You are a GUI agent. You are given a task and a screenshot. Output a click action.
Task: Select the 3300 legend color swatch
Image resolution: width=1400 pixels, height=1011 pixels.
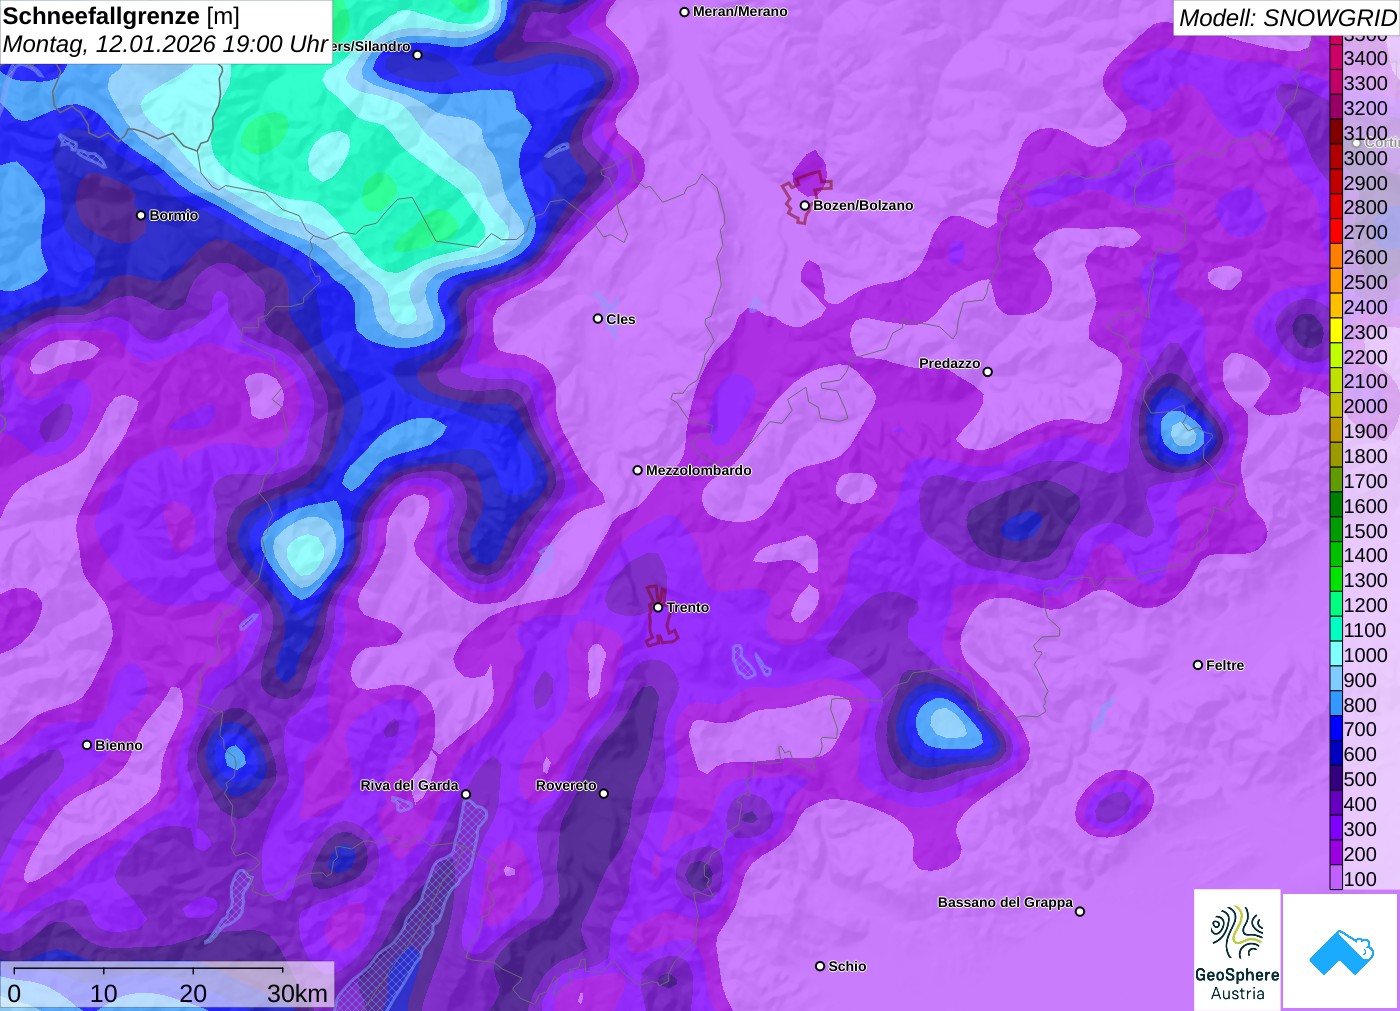click(1336, 83)
